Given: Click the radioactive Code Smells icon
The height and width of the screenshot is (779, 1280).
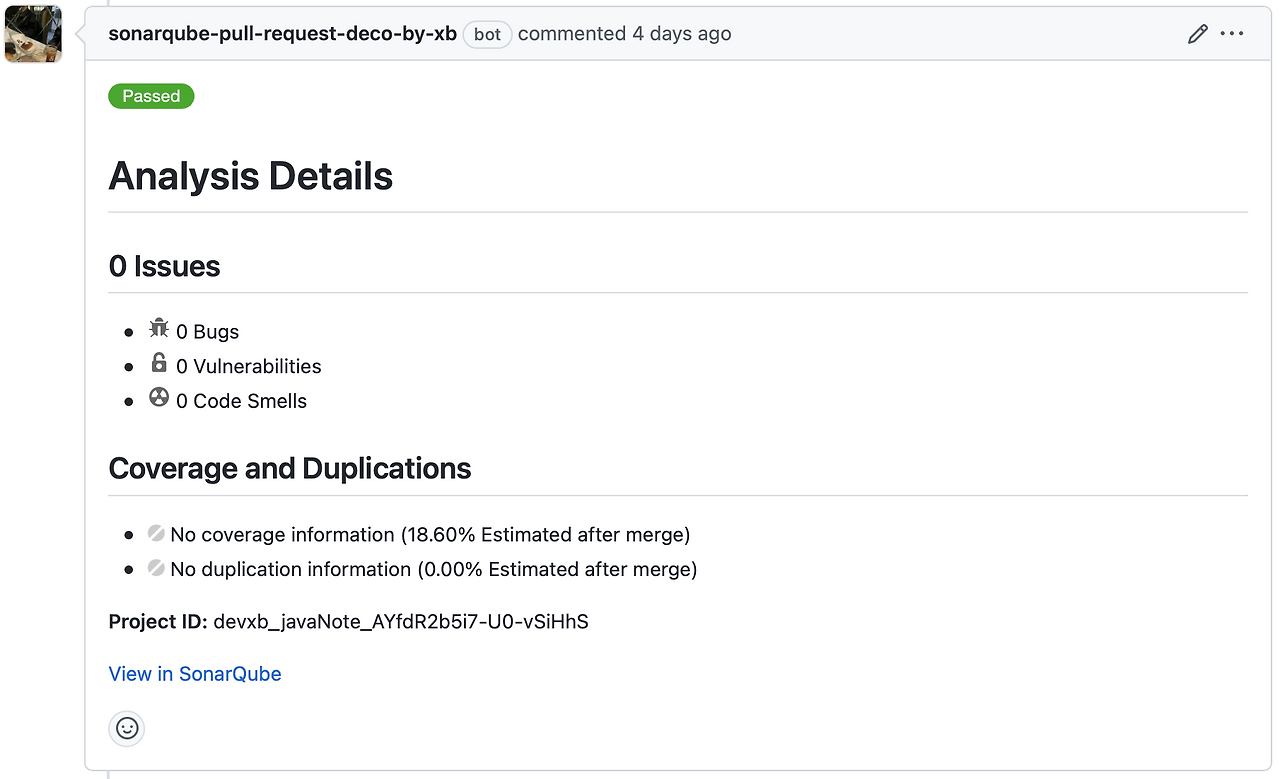Looking at the screenshot, I should 159,397.
